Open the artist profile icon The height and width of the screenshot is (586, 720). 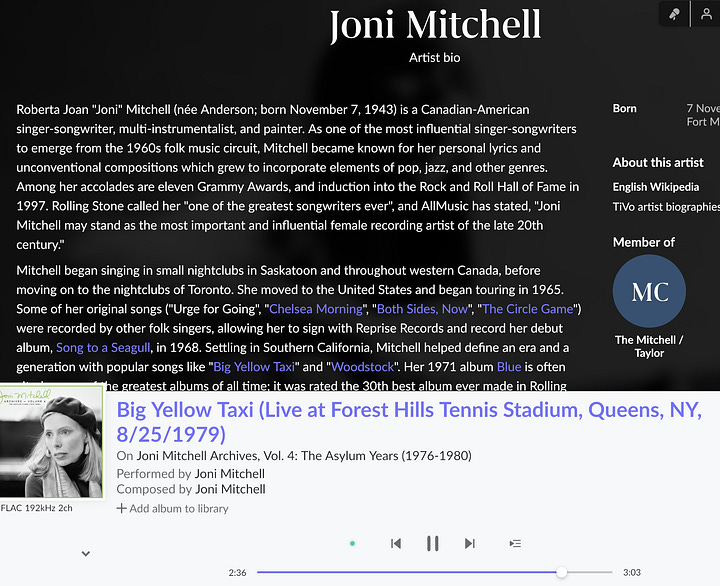coord(706,14)
